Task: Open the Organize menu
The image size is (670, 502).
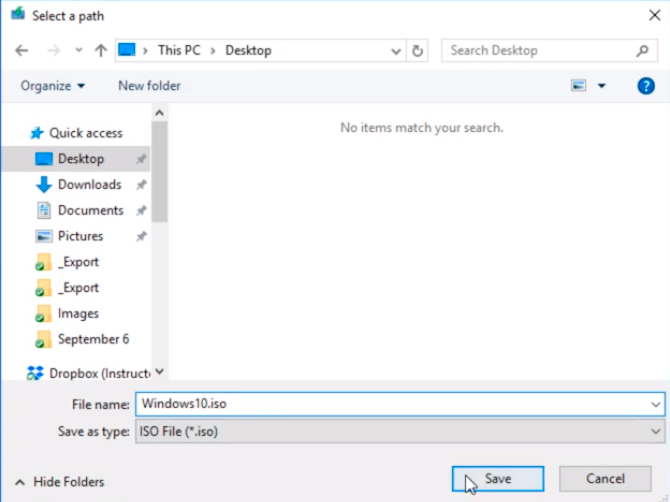Action: (x=53, y=86)
